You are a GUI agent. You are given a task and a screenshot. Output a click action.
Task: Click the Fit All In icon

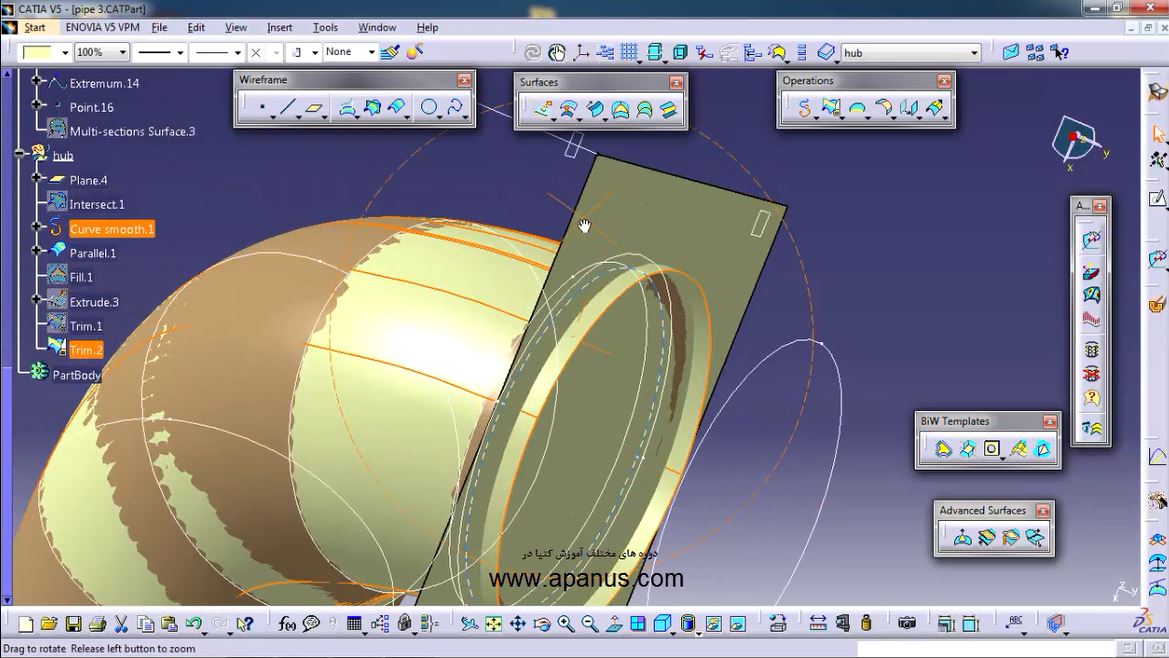tap(494, 624)
